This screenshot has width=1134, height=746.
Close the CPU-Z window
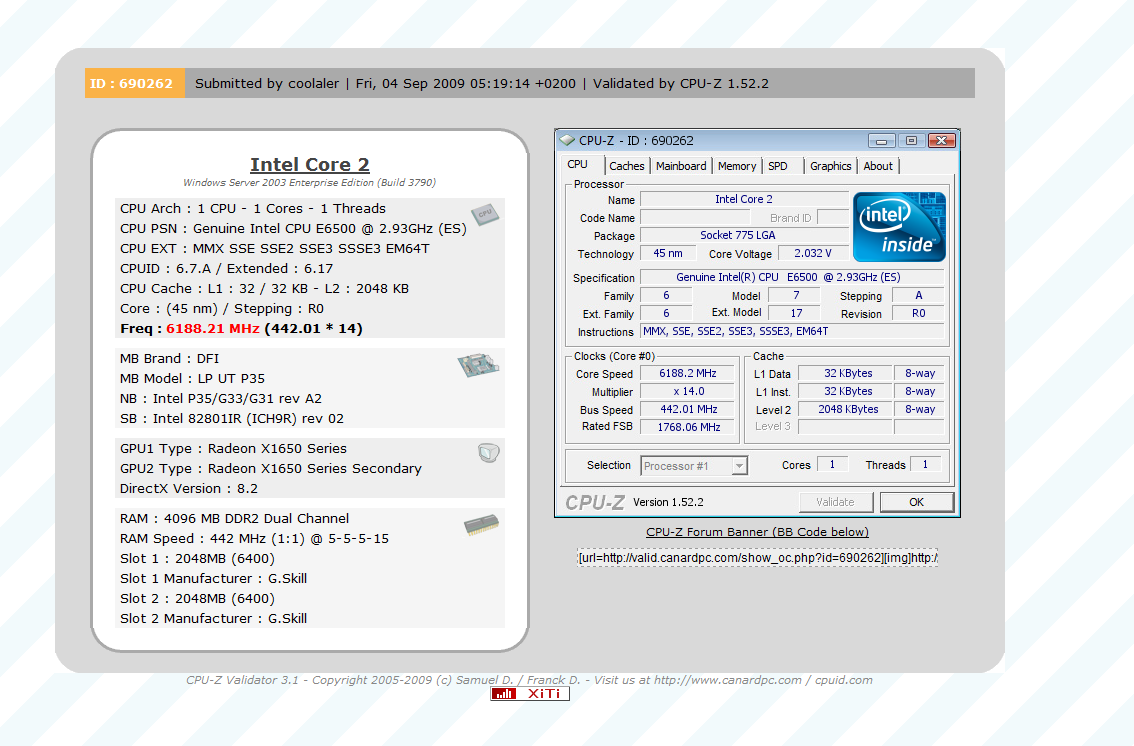click(942, 140)
